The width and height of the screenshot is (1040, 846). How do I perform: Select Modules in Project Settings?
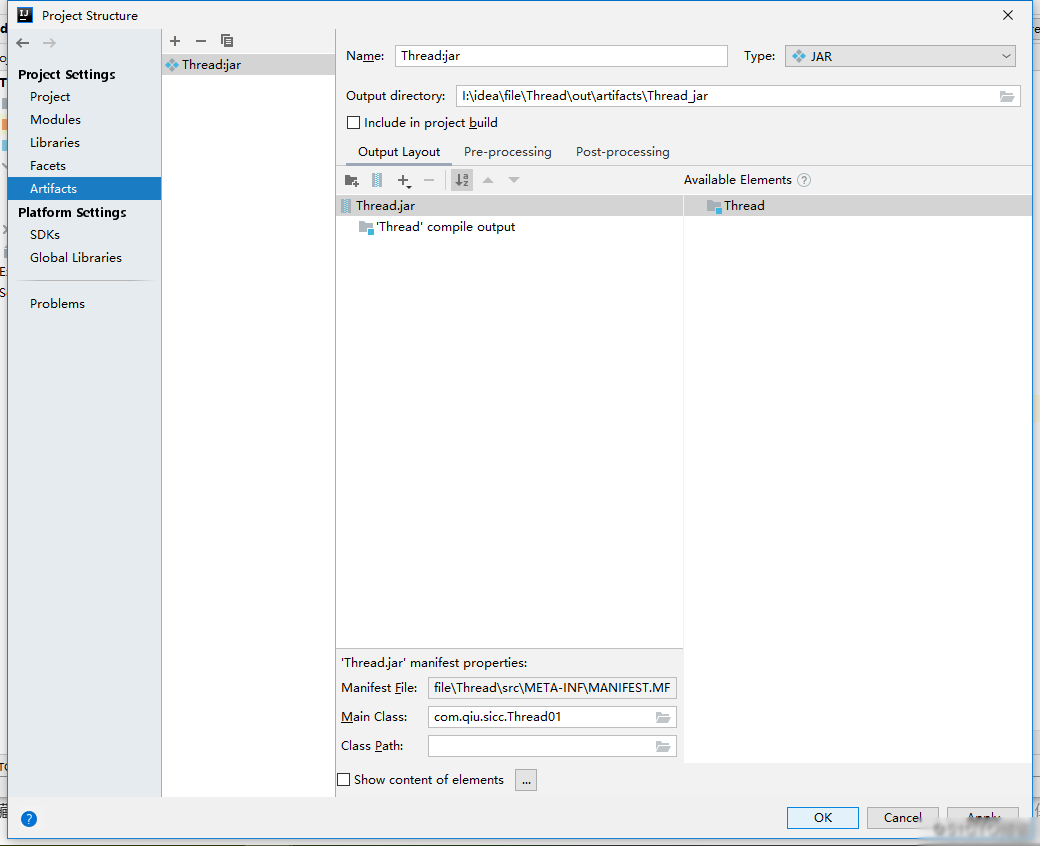55,120
